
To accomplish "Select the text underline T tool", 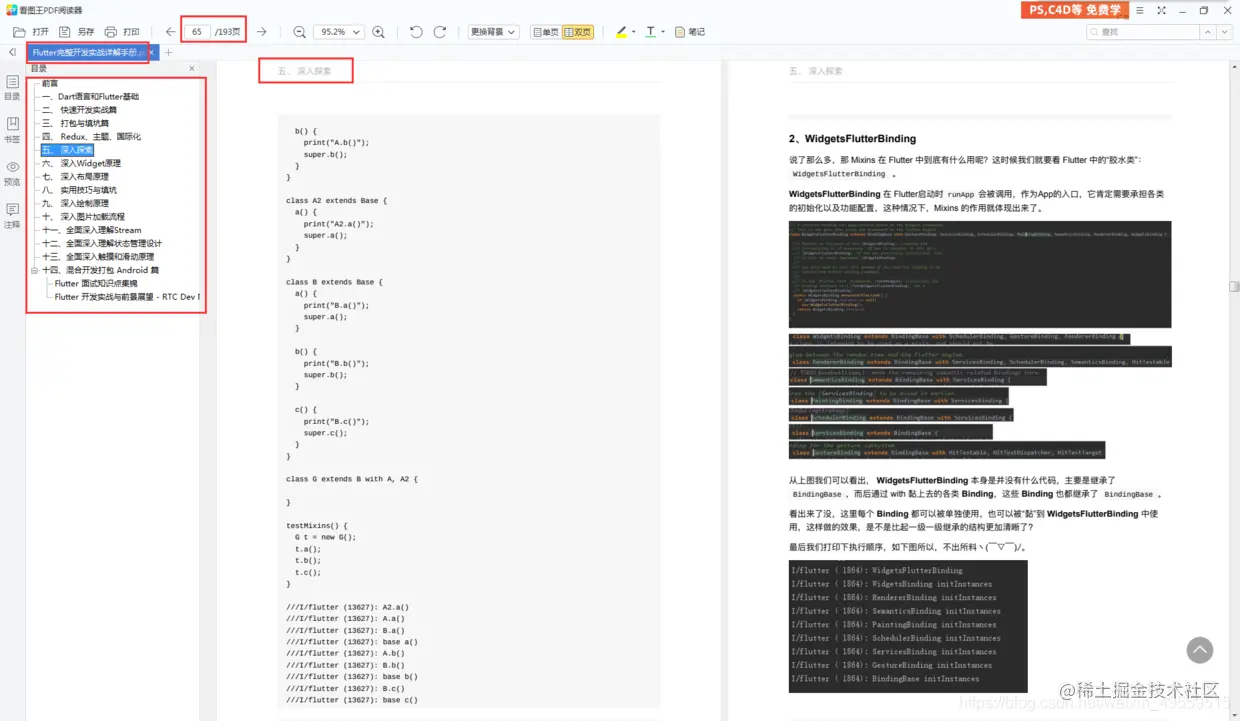I will click(x=651, y=32).
